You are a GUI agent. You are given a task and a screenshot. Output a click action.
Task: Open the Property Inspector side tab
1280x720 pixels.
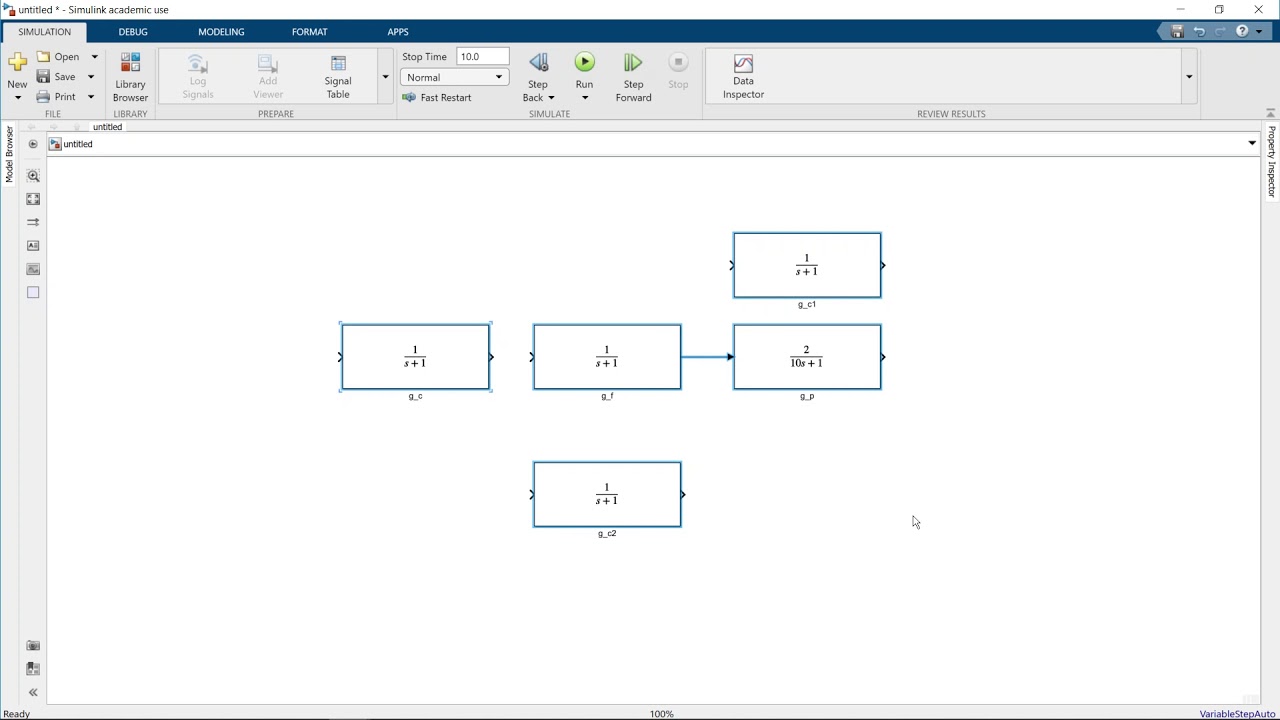click(1272, 161)
